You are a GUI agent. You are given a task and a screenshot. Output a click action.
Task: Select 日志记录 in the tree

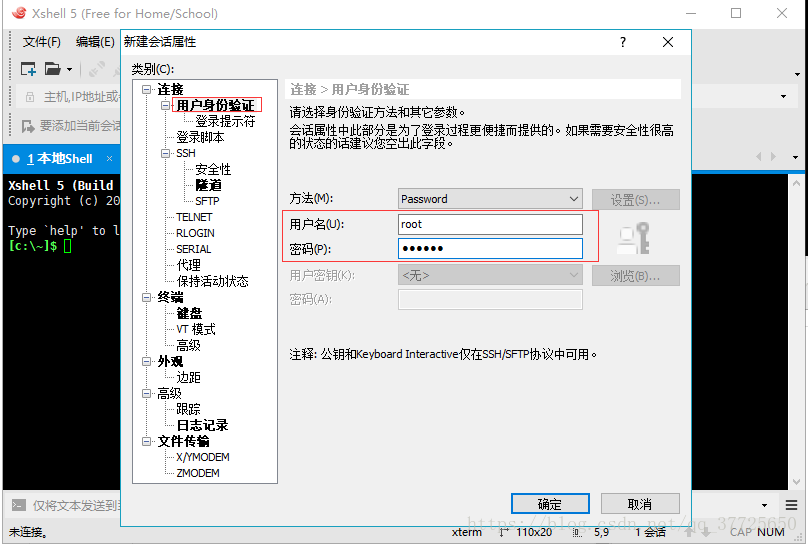click(203, 426)
